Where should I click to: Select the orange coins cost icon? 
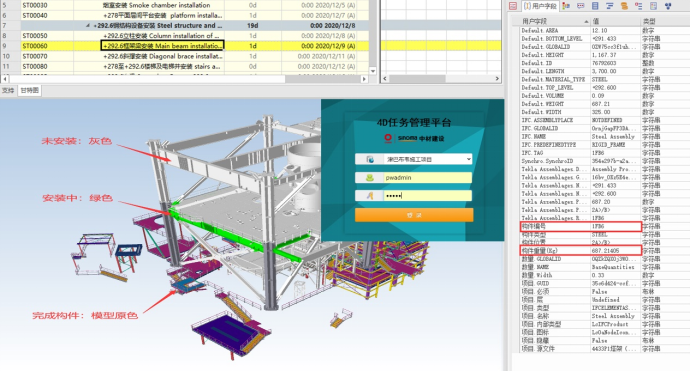[624, 6]
